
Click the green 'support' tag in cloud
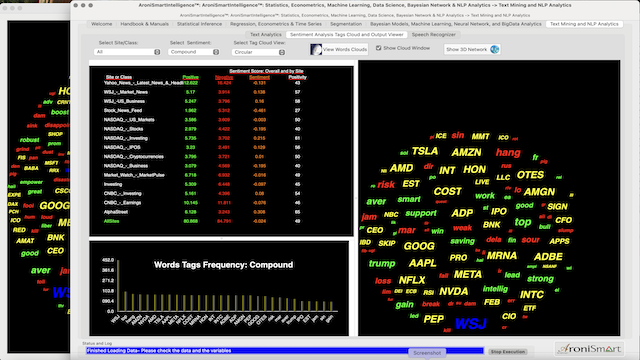[x=421, y=213]
